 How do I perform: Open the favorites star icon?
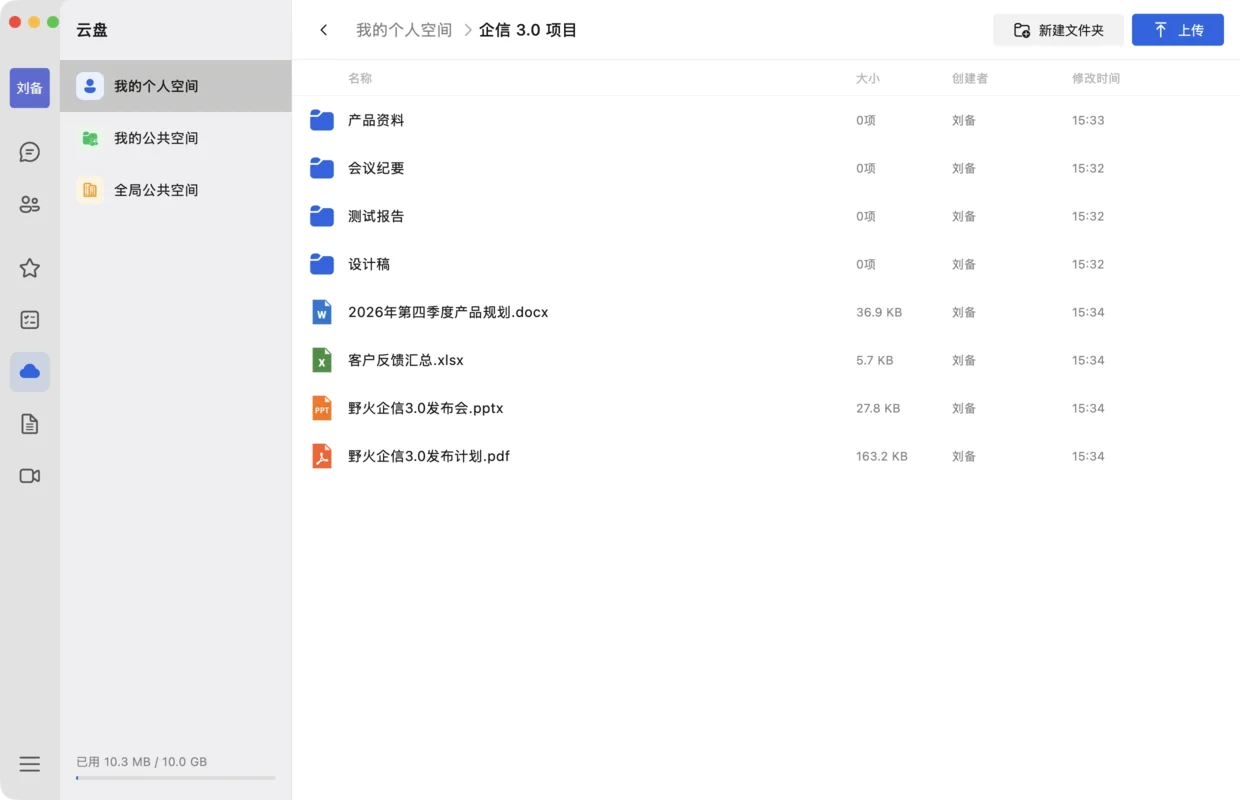click(30, 268)
